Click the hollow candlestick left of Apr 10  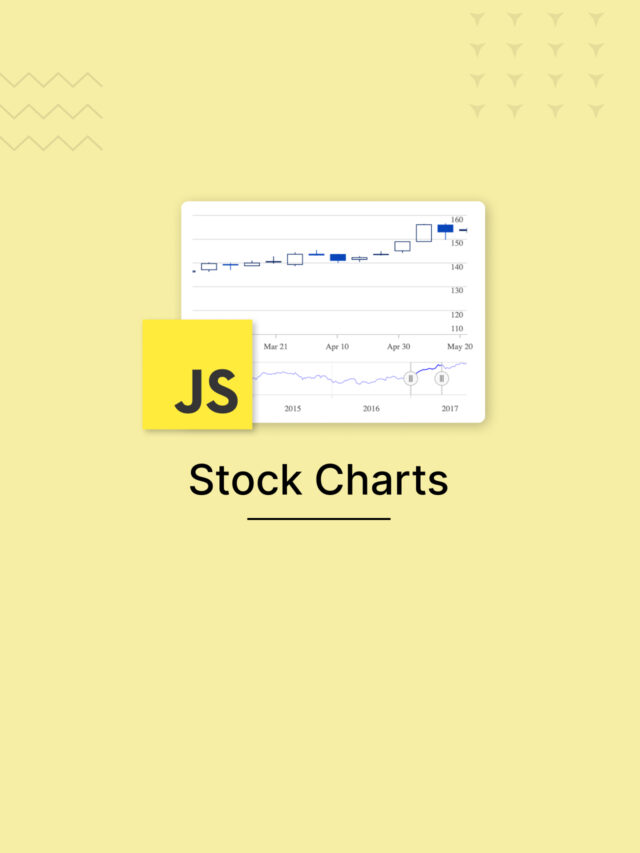point(295,259)
